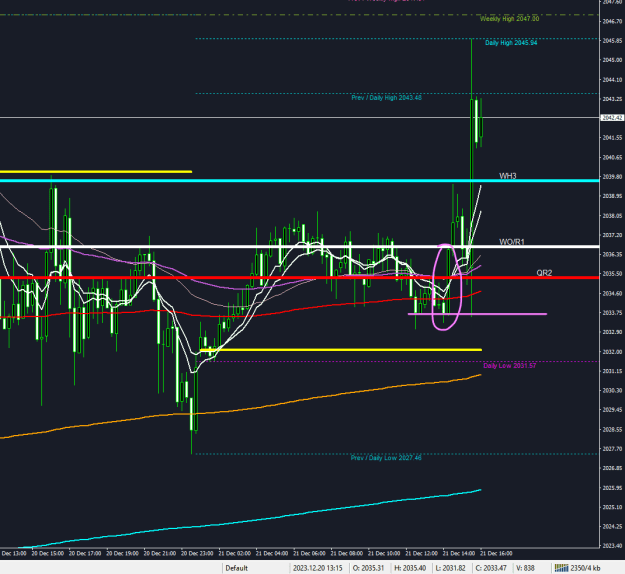Click the 2041.55 price axis label
This screenshot has width=625, height=574.
pos(612,138)
